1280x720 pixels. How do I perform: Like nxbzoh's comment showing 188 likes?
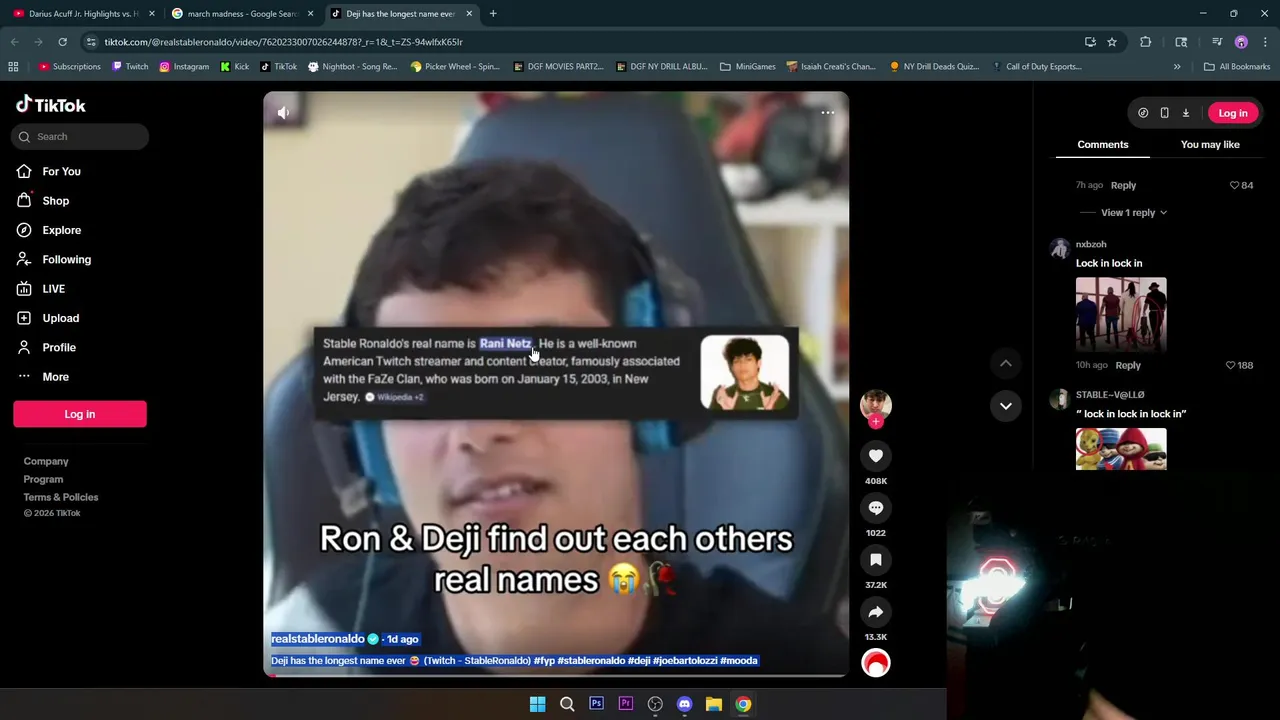(1231, 366)
